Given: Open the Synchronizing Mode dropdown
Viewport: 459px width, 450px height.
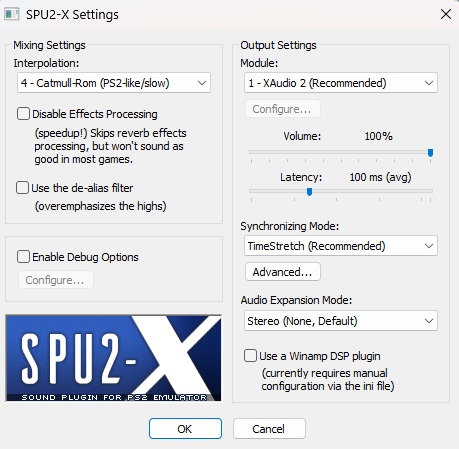Looking at the screenshot, I should [x=341, y=246].
